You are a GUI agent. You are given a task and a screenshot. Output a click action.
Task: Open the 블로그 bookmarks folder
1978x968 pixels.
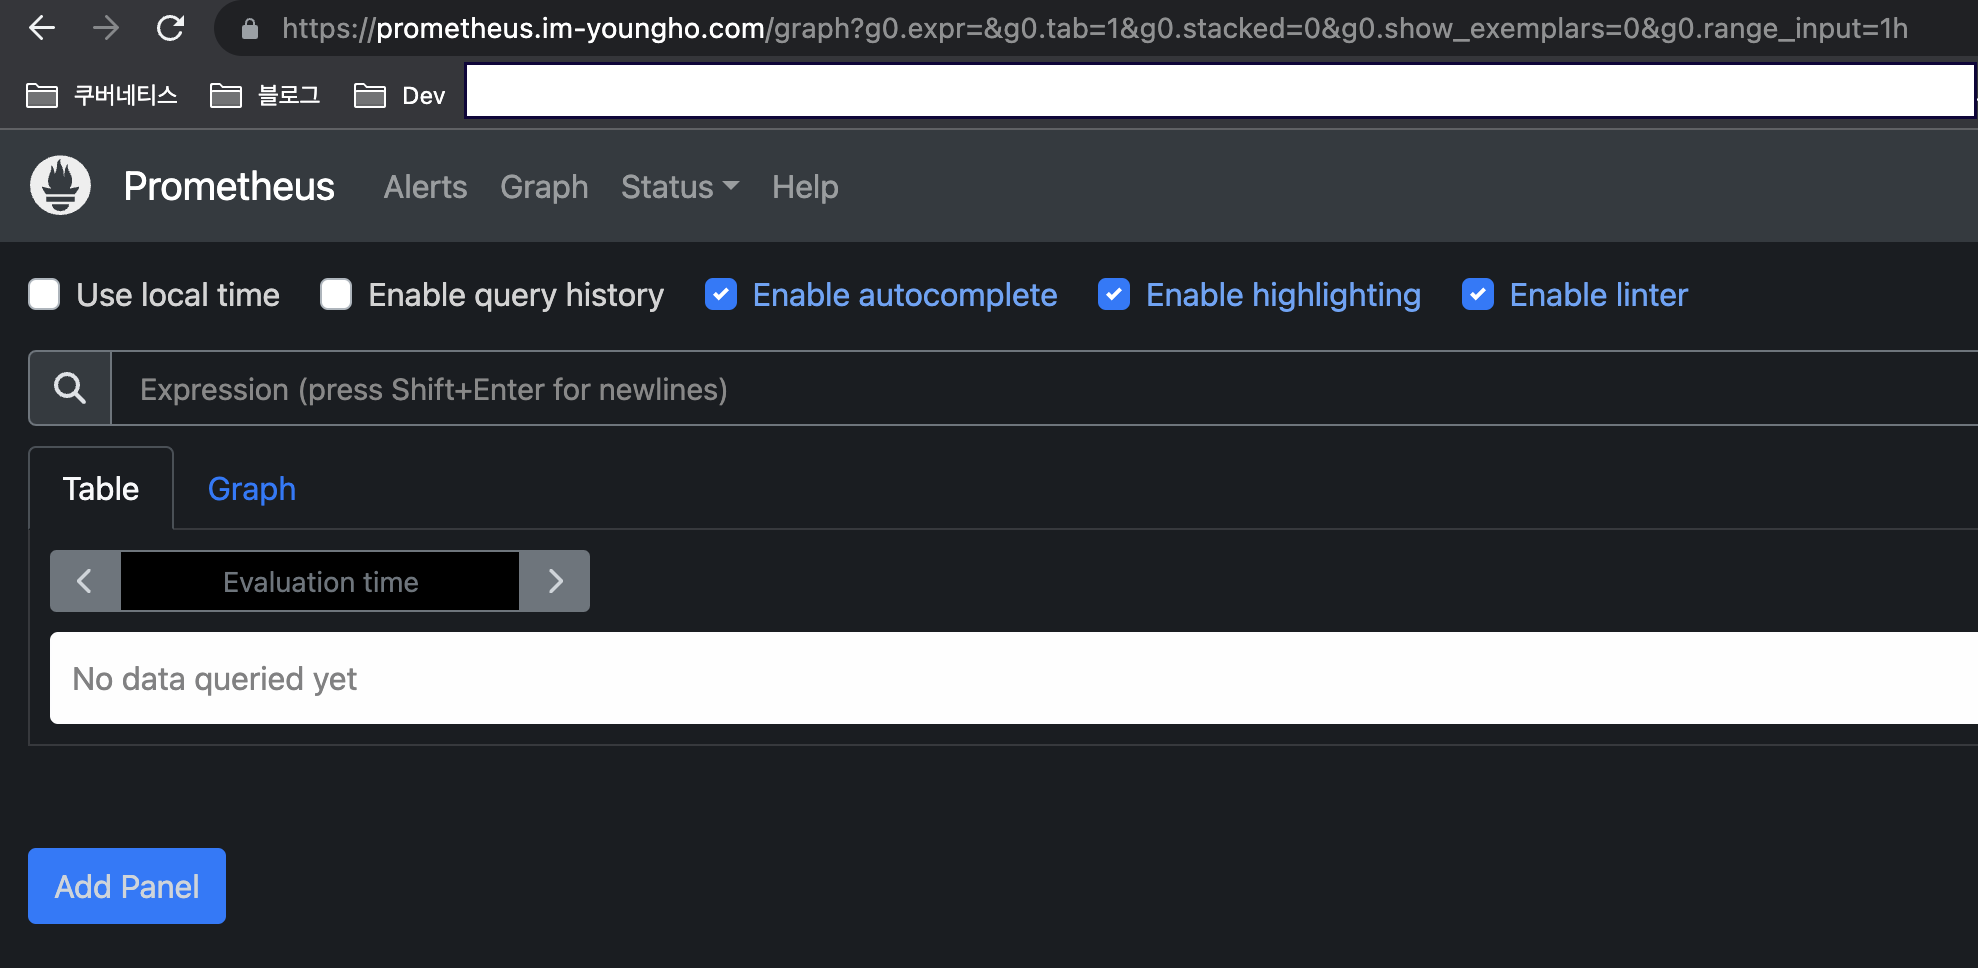266,95
